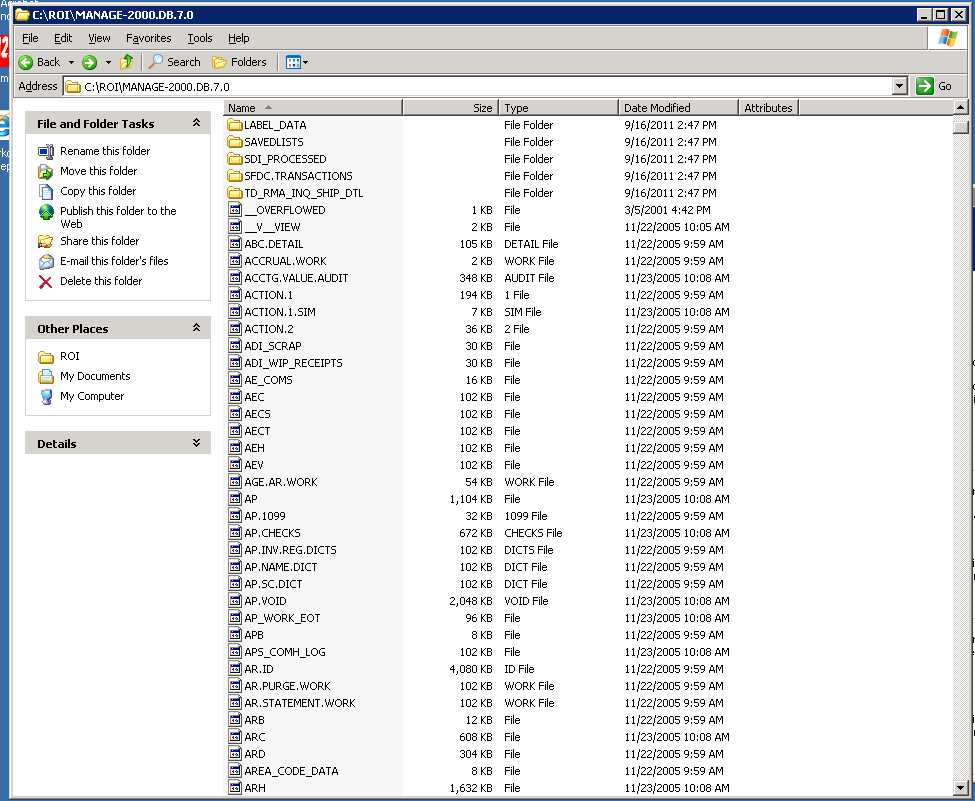Click the Back arrow icon
Image resolution: width=975 pixels, height=801 pixels.
pos(25,62)
